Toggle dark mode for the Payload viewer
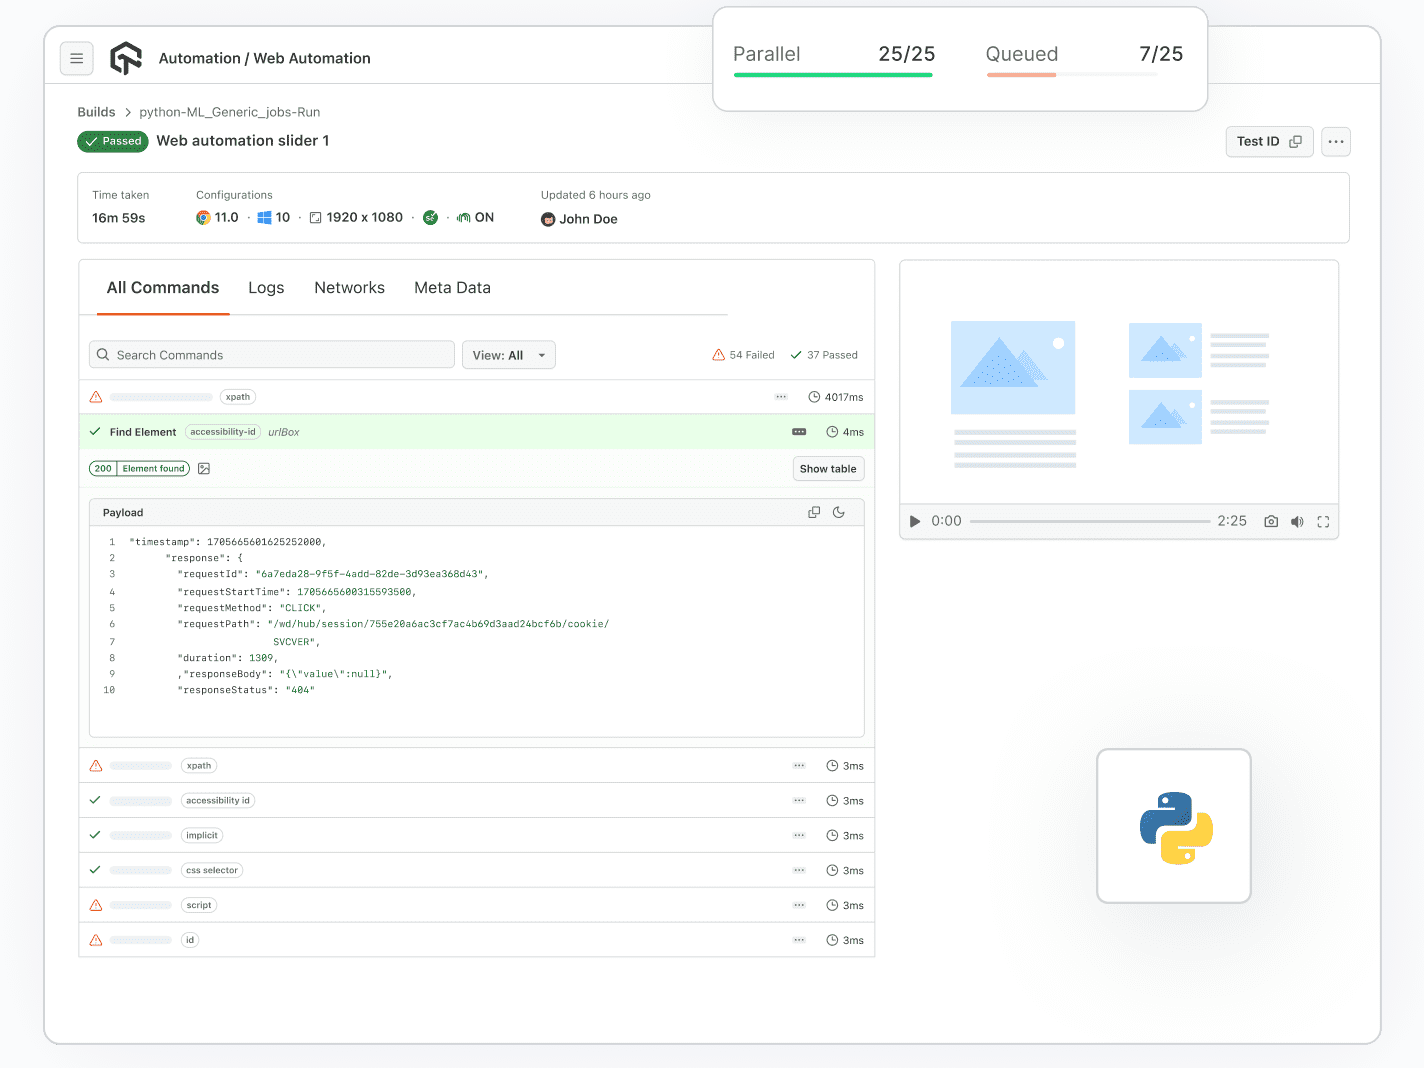This screenshot has width=1424, height=1068. (x=839, y=511)
